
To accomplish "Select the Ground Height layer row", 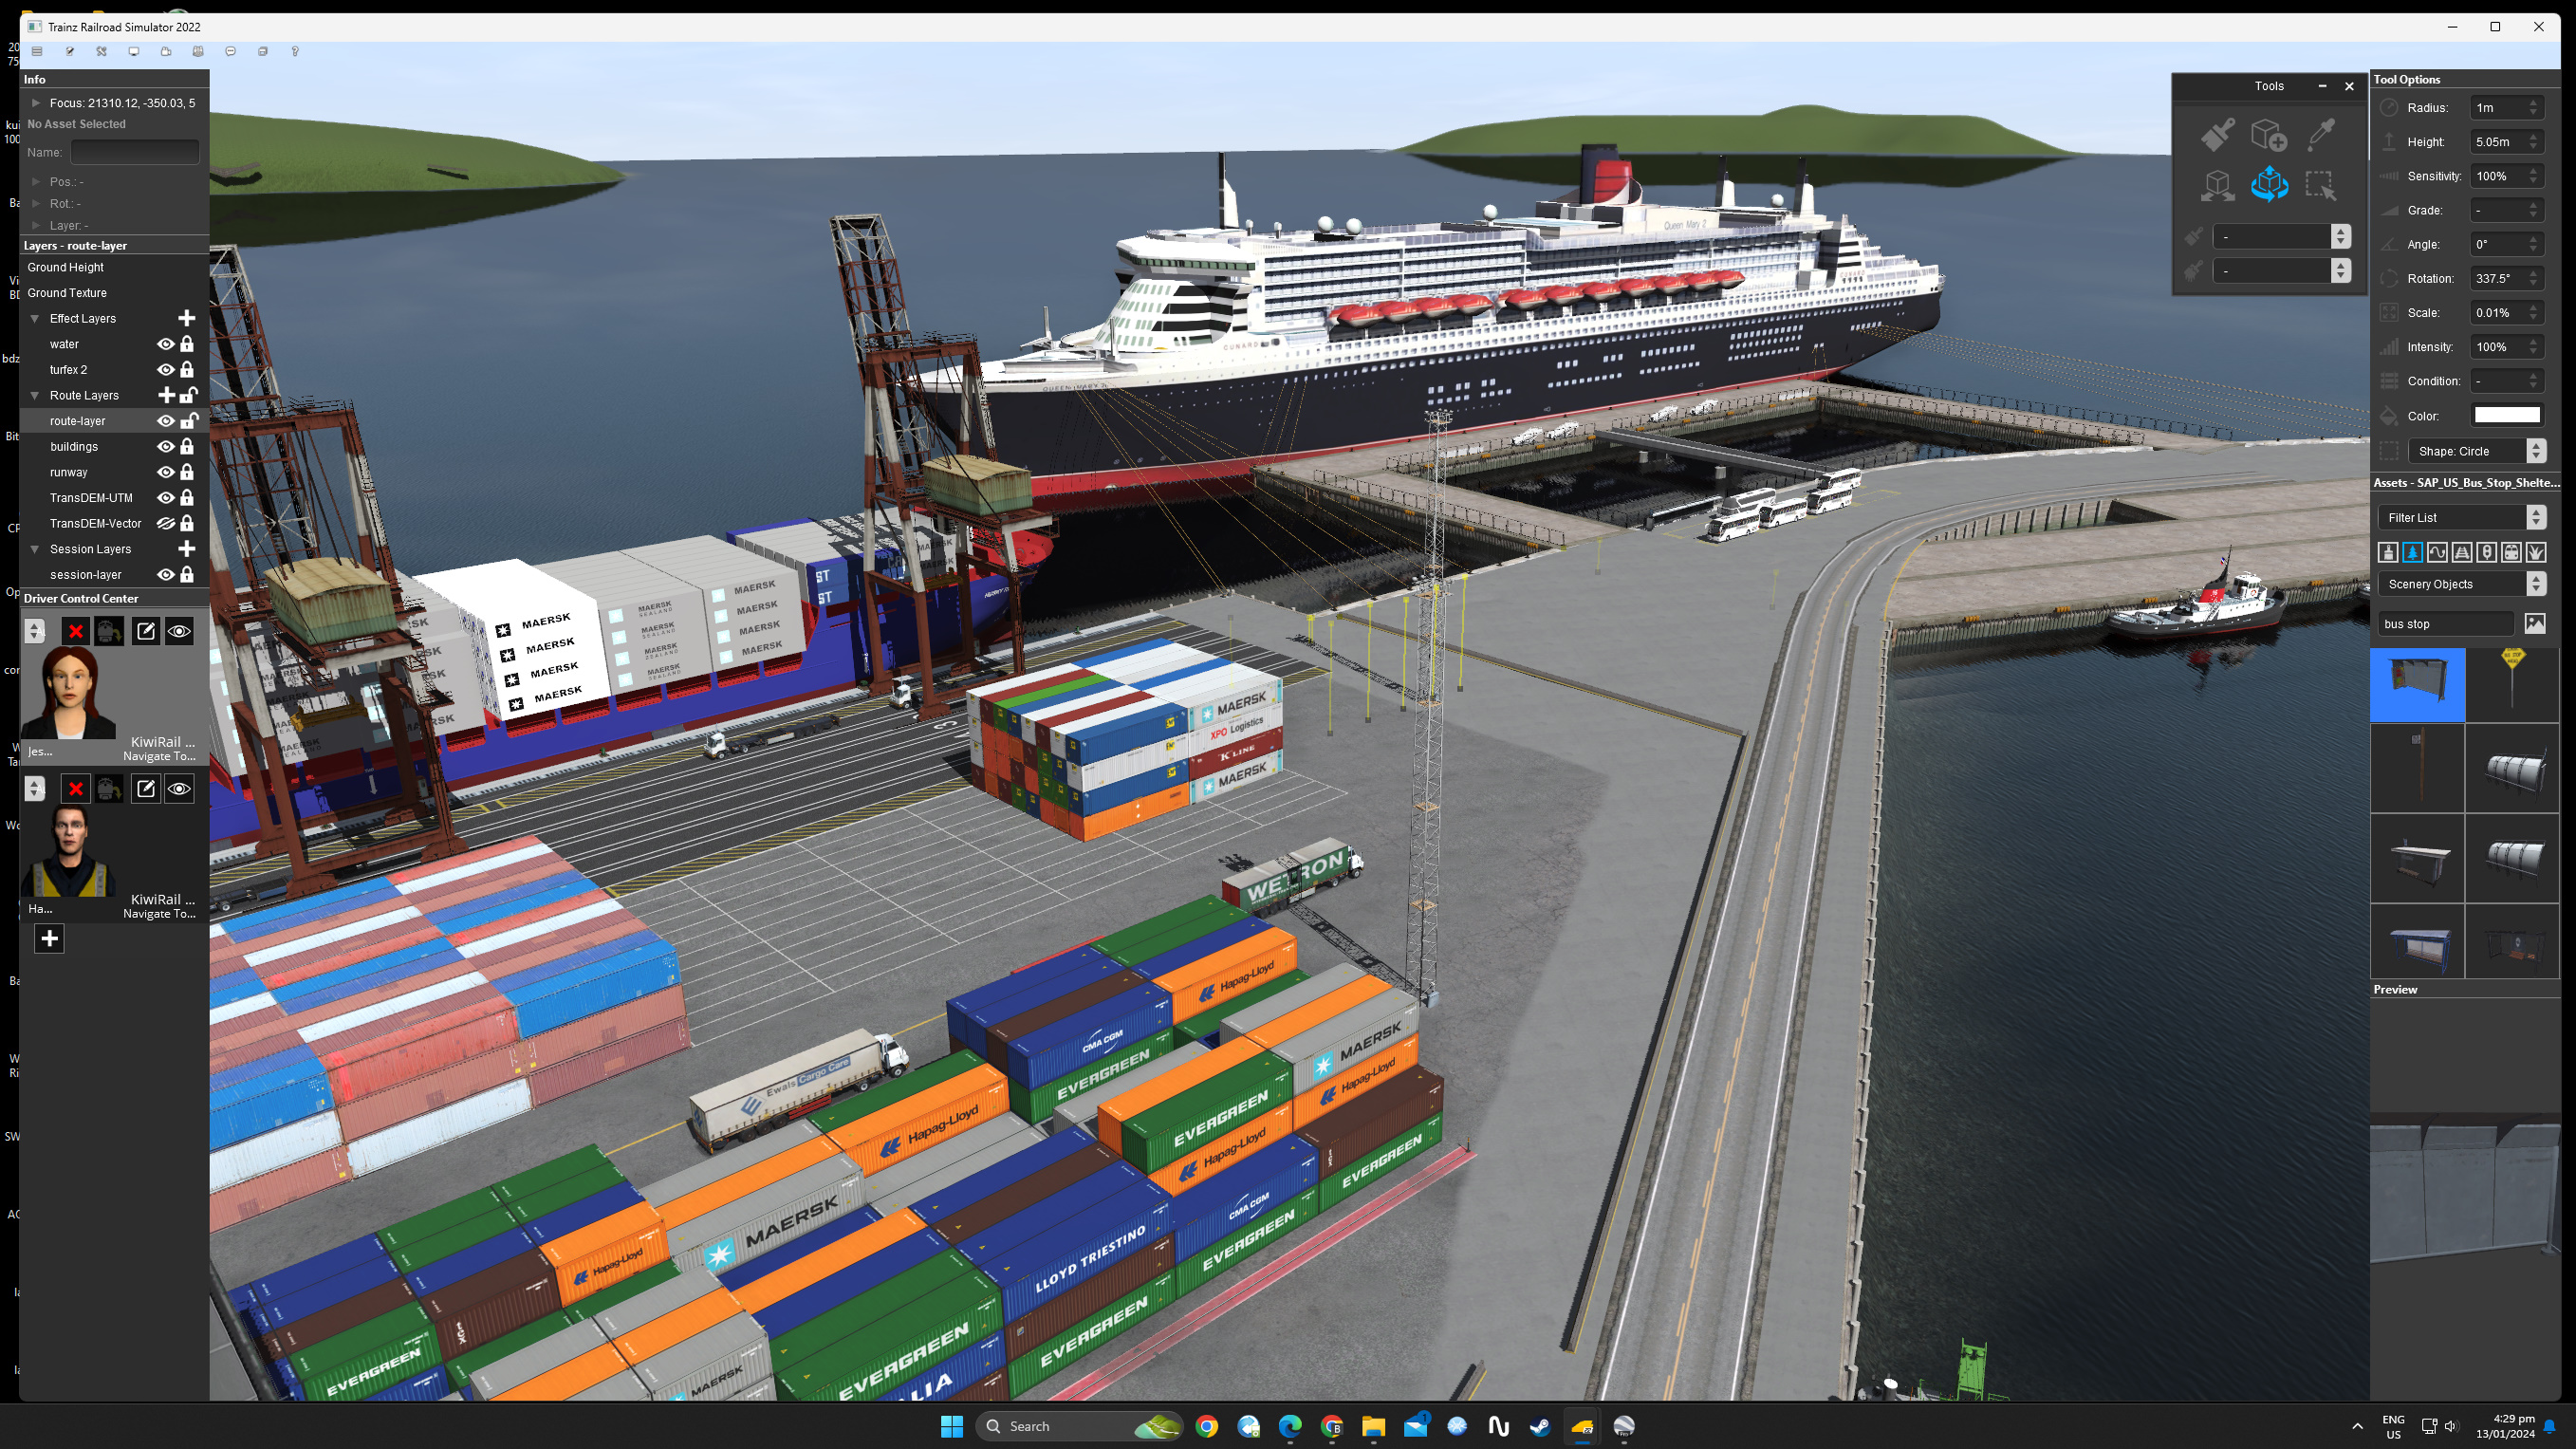I will [114, 267].
